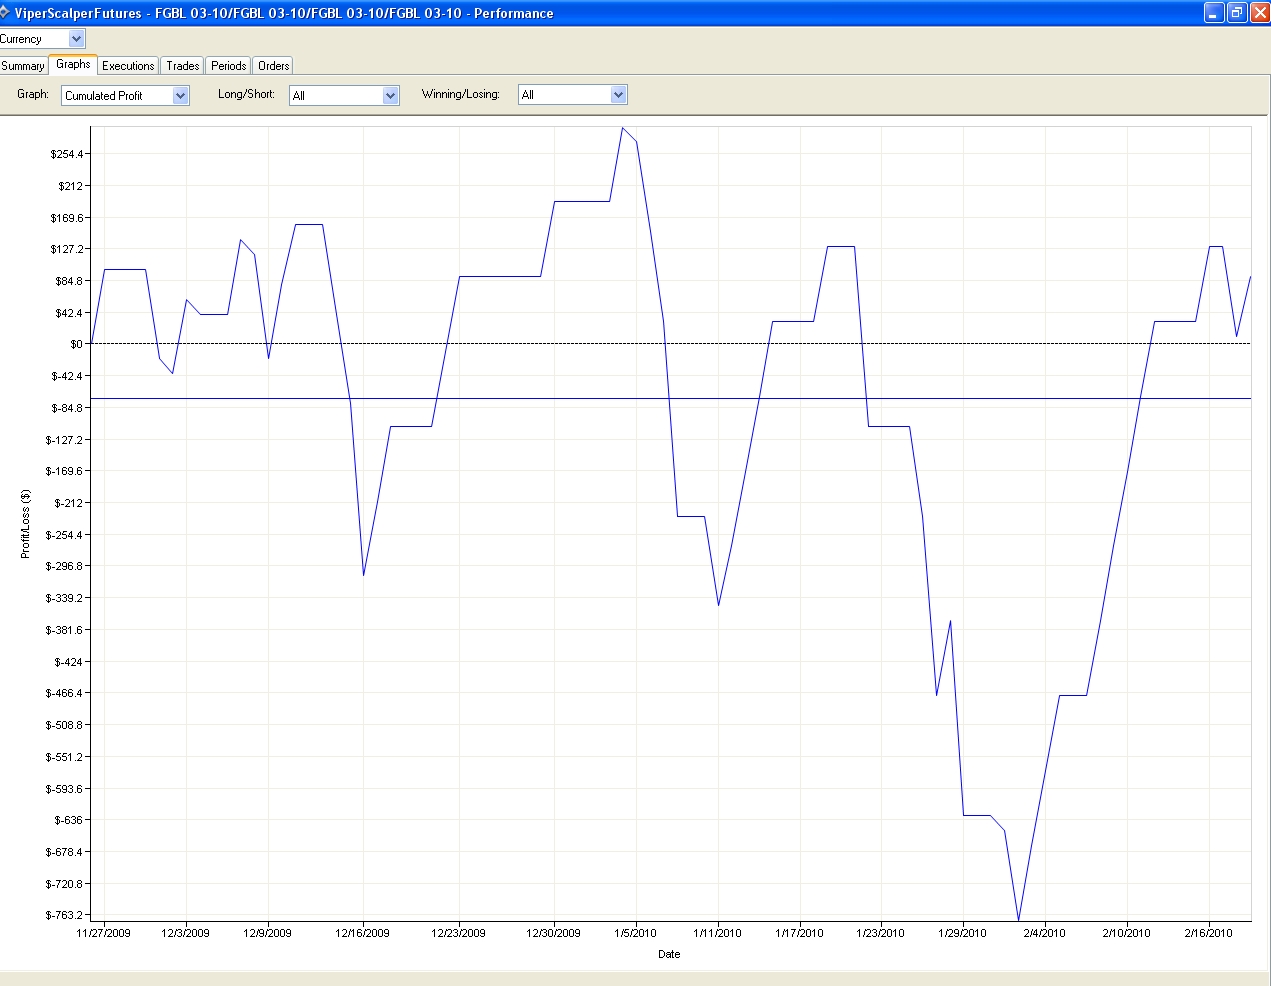The image size is (1271, 986).
Task: Switch to the Periods tab
Action: tap(228, 66)
